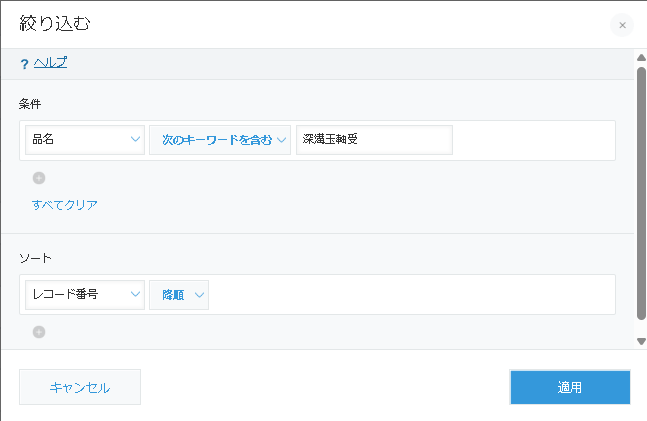Add a sort rule with the plus icon
The image size is (647, 421).
pos(39,332)
